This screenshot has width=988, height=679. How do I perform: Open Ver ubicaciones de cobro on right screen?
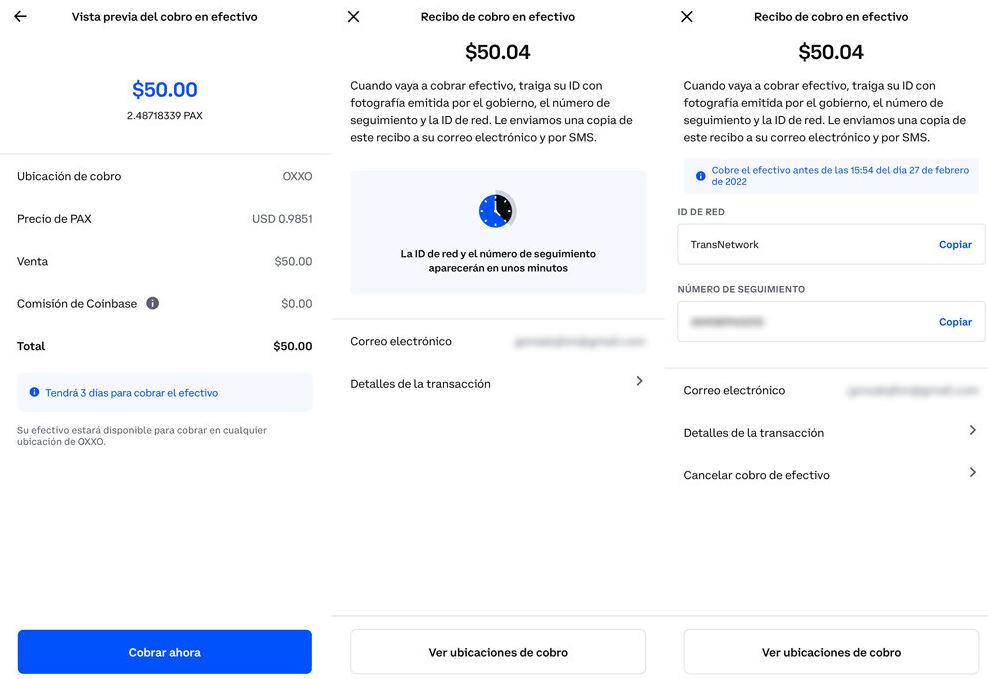pos(831,652)
